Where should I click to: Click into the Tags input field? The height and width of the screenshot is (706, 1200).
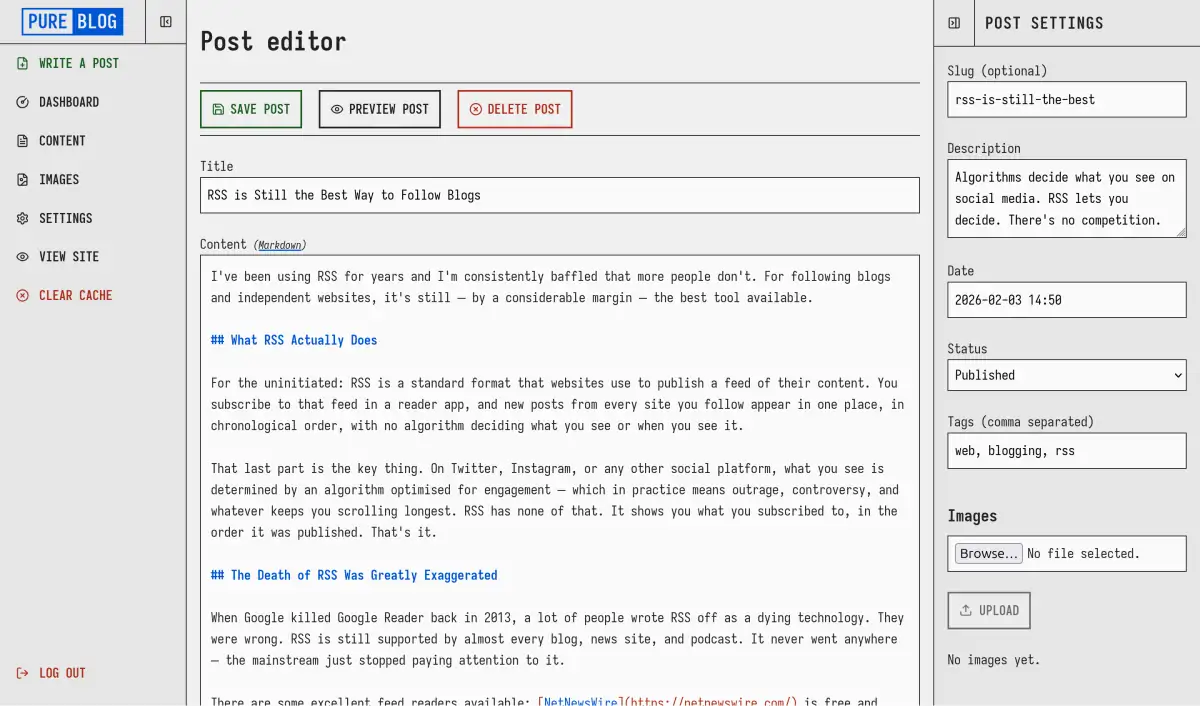coord(1067,450)
